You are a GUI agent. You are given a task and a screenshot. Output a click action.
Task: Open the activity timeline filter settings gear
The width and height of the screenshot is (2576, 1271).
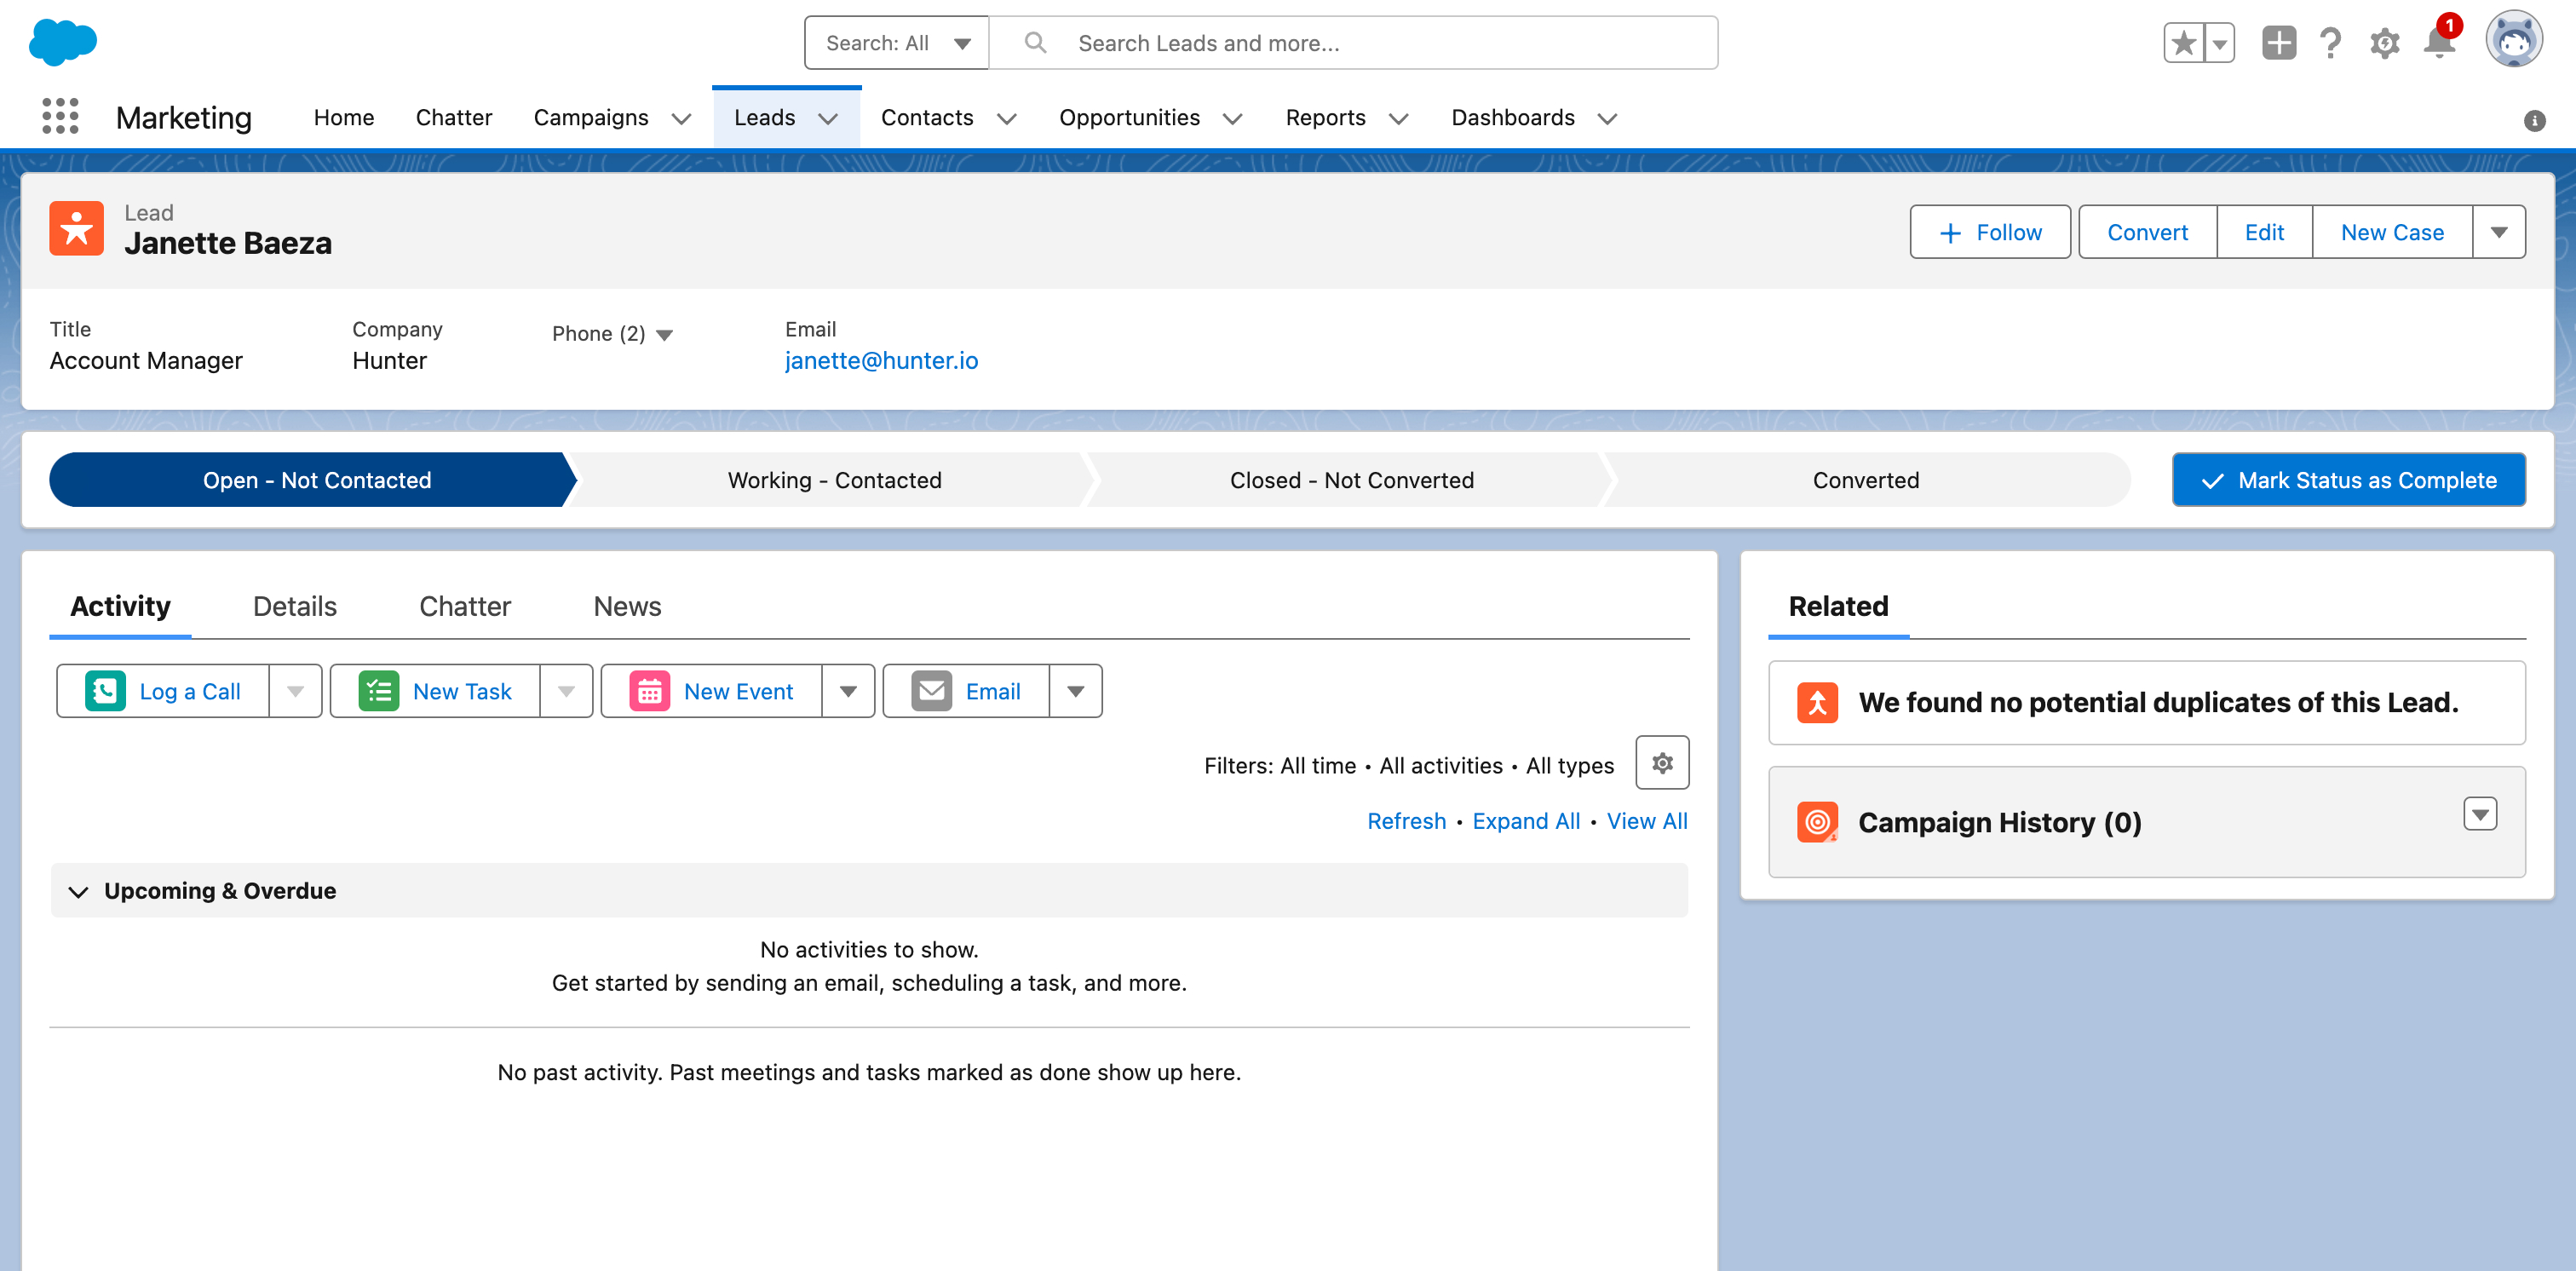point(1662,763)
